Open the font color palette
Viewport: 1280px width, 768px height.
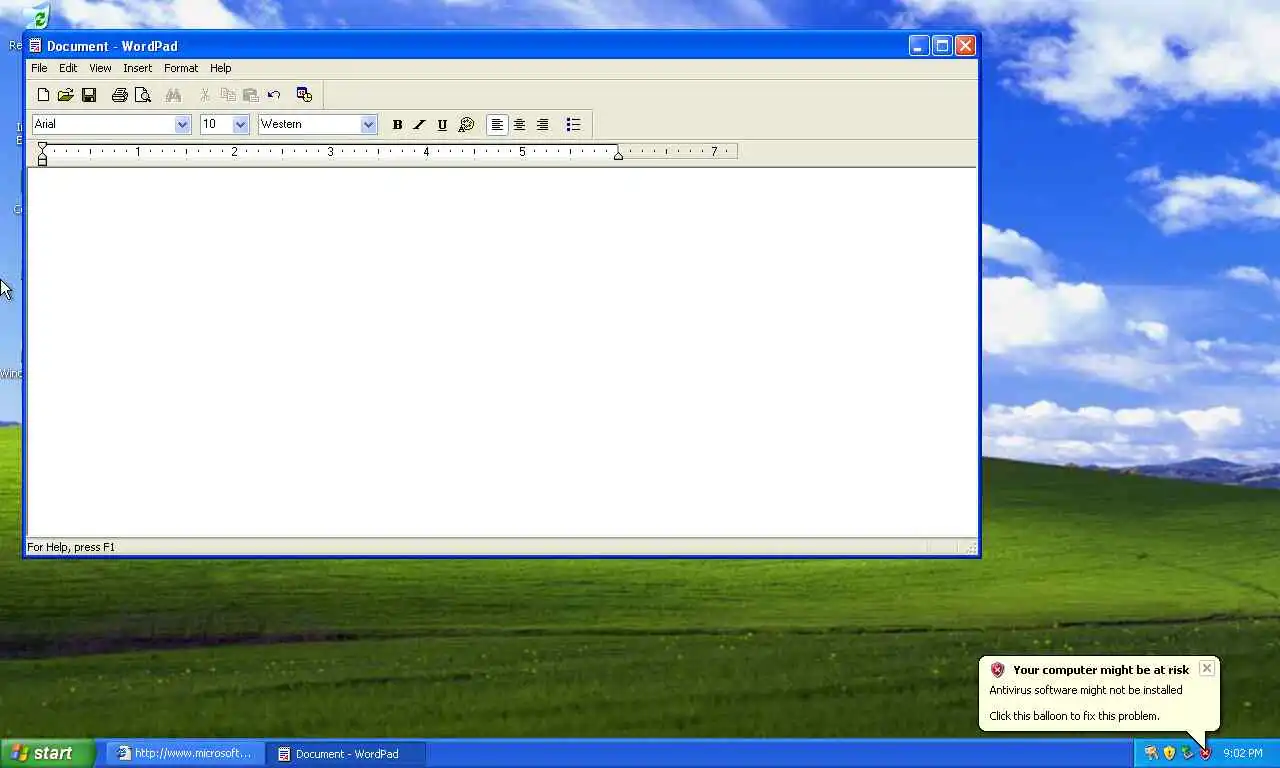click(466, 125)
